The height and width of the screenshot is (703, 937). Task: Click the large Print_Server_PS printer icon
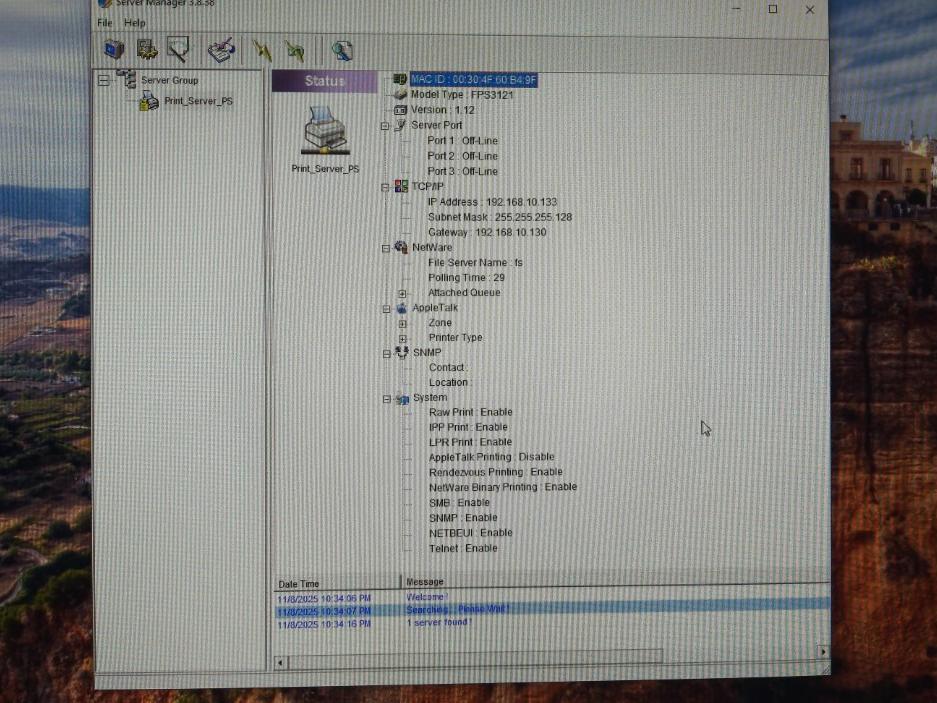click(x=324, y=131)
